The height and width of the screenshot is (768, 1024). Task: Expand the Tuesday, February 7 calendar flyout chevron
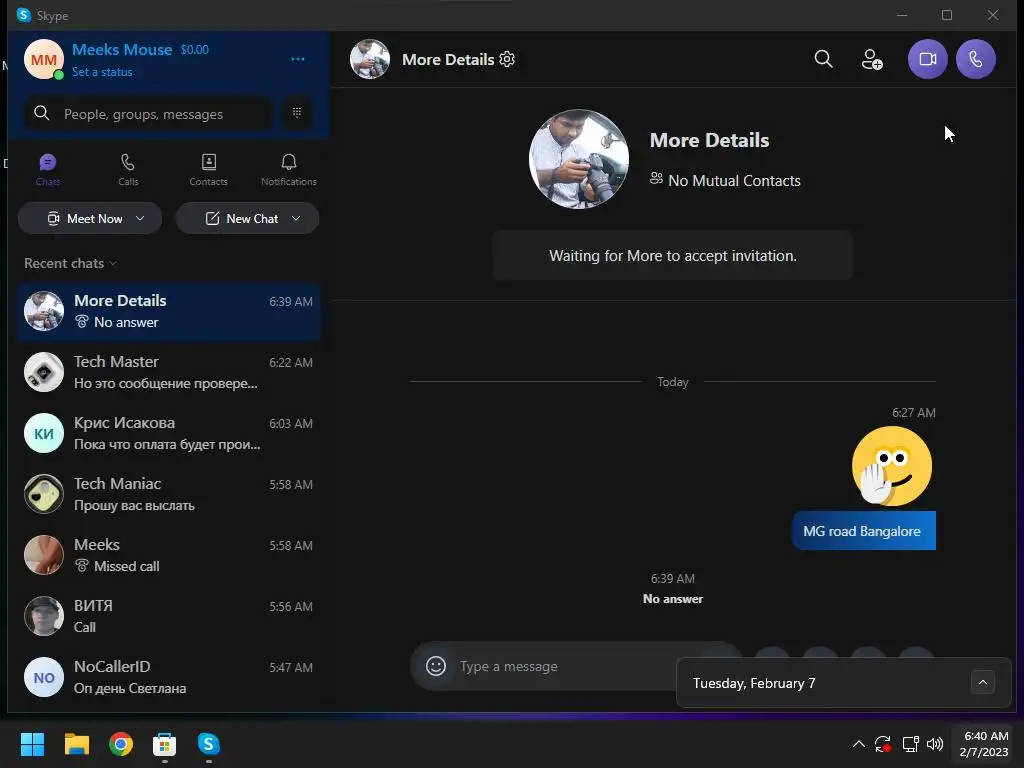pyautogui.click(x=982, y=682)
